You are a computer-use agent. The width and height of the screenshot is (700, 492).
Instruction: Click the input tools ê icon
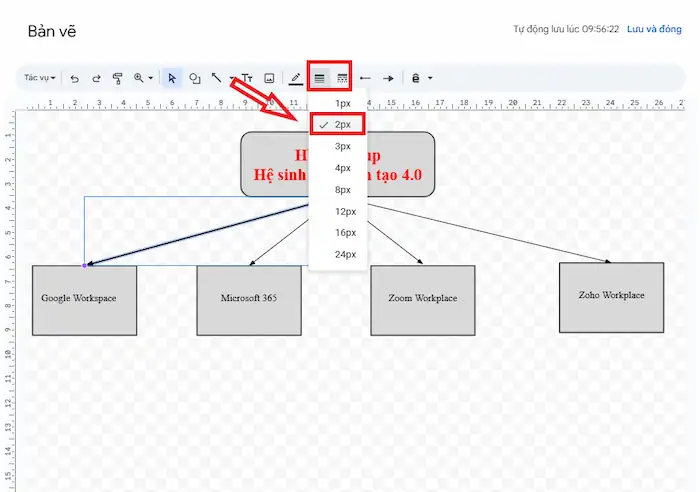pos(416,78)
